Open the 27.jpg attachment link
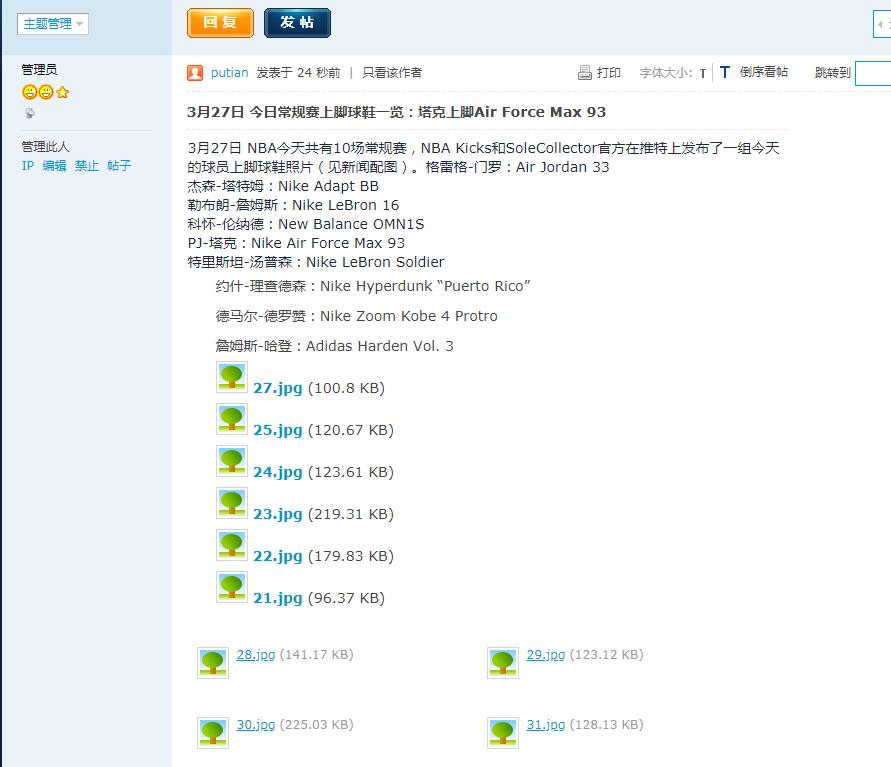The image size is (891, 767). [x=278, y=388]
